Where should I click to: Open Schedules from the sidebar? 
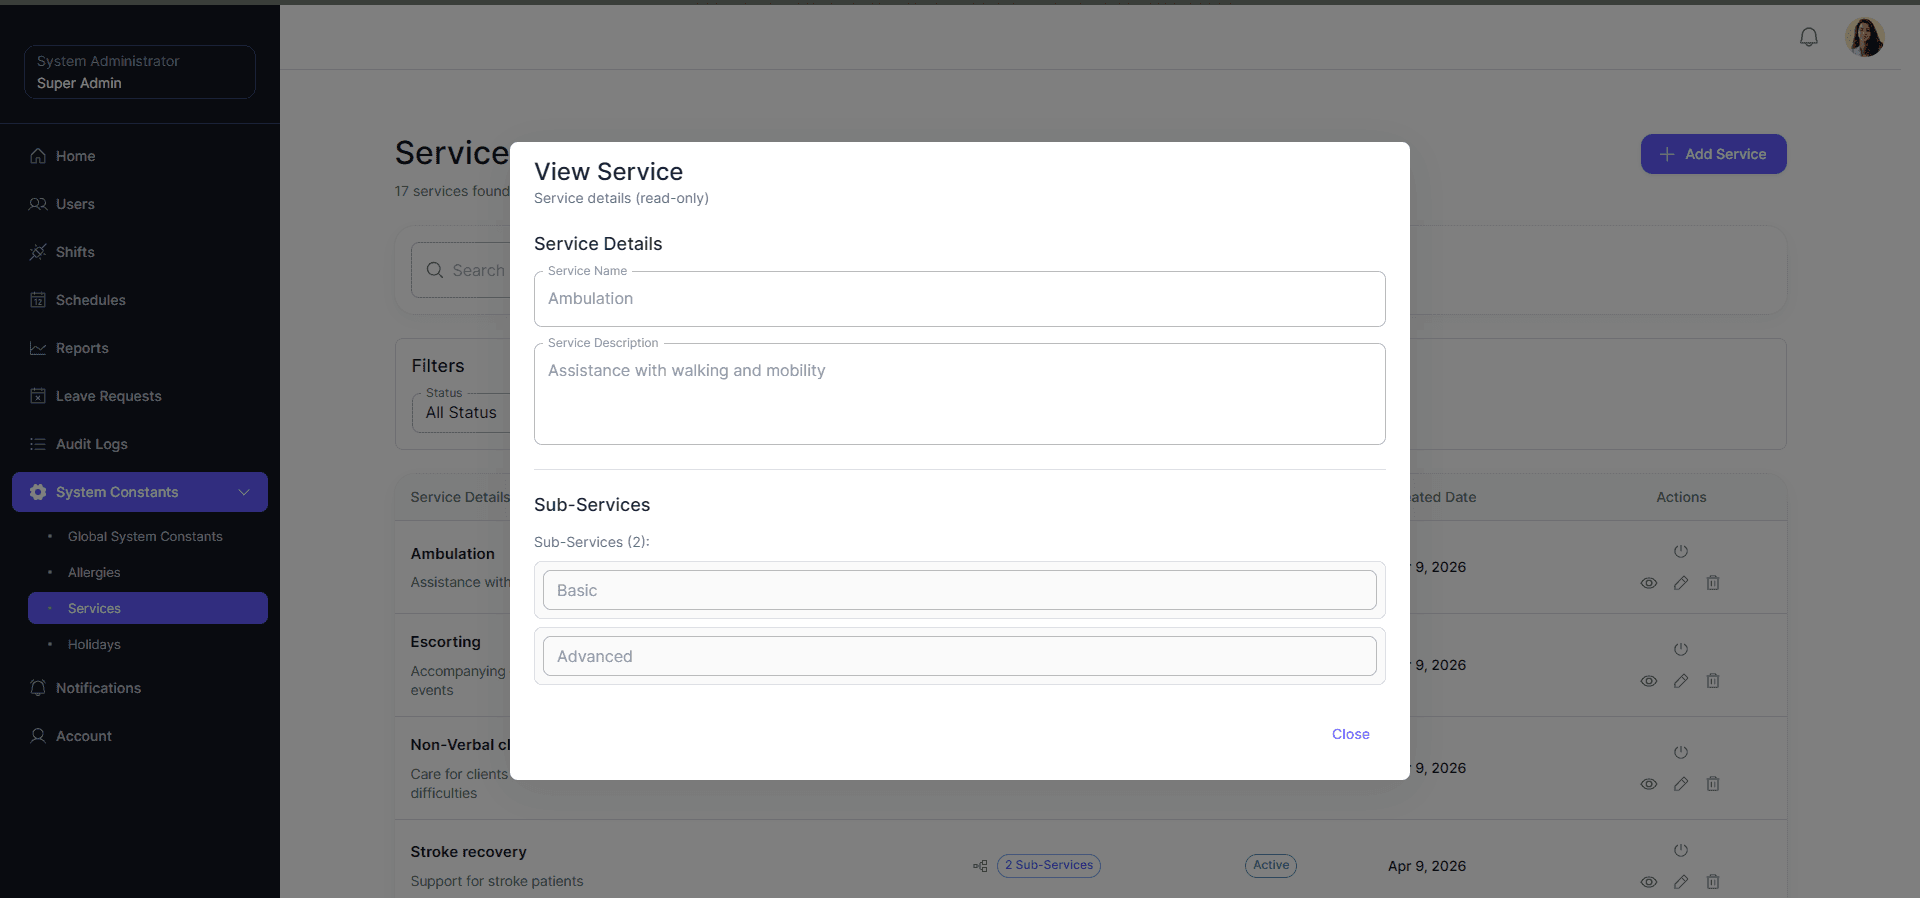pos(140,300)
